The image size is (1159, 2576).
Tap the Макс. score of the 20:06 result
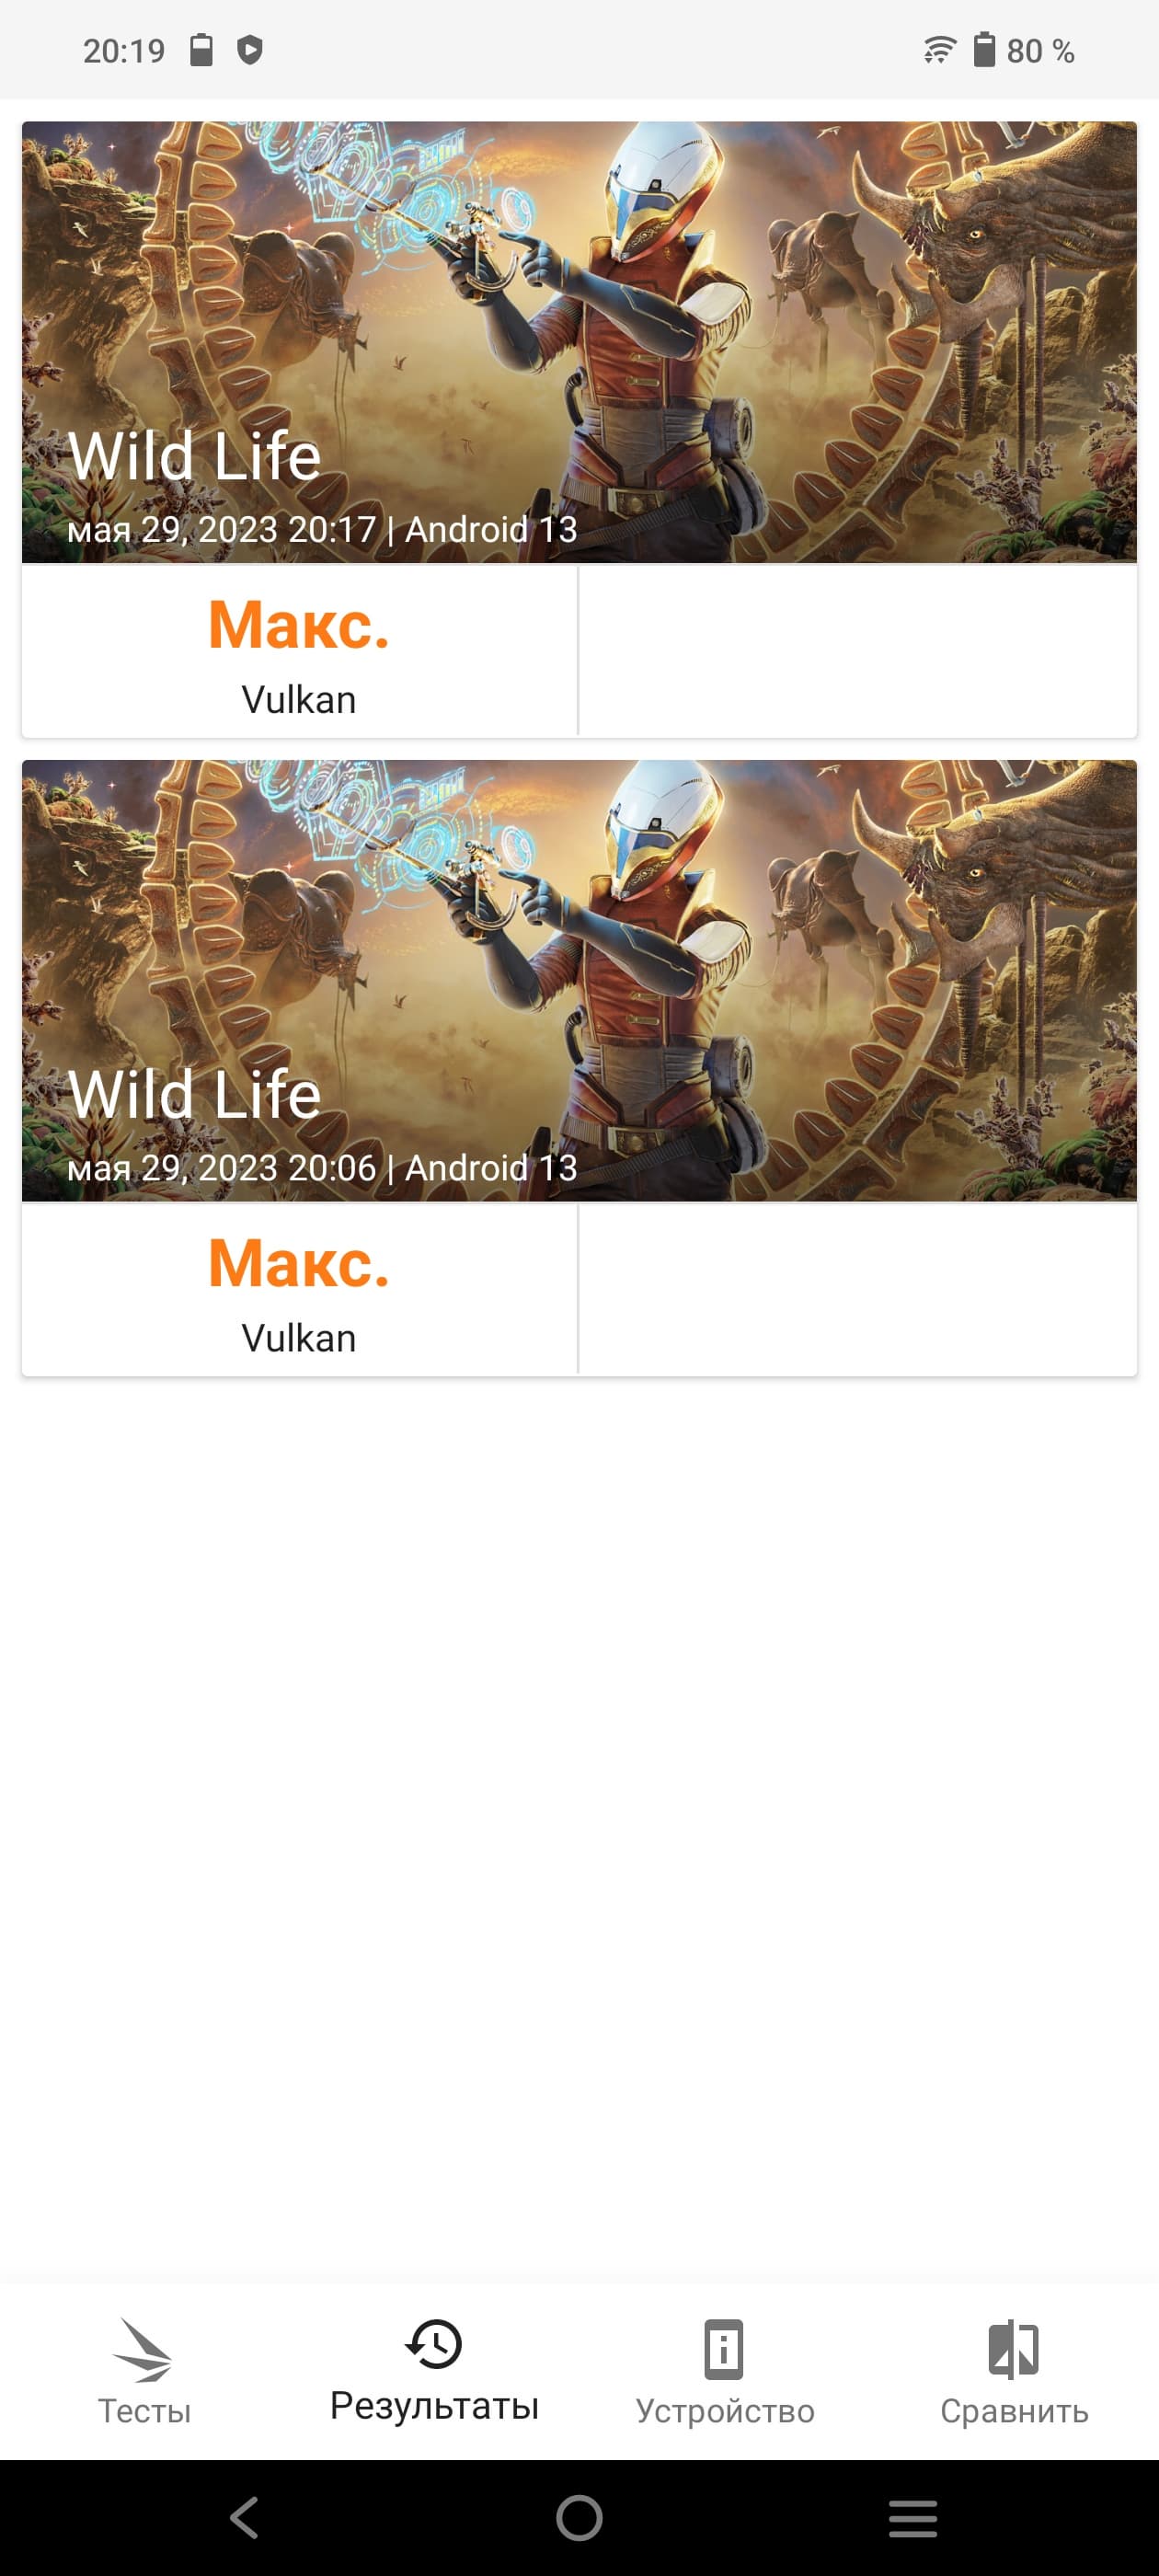[298, 1263]
